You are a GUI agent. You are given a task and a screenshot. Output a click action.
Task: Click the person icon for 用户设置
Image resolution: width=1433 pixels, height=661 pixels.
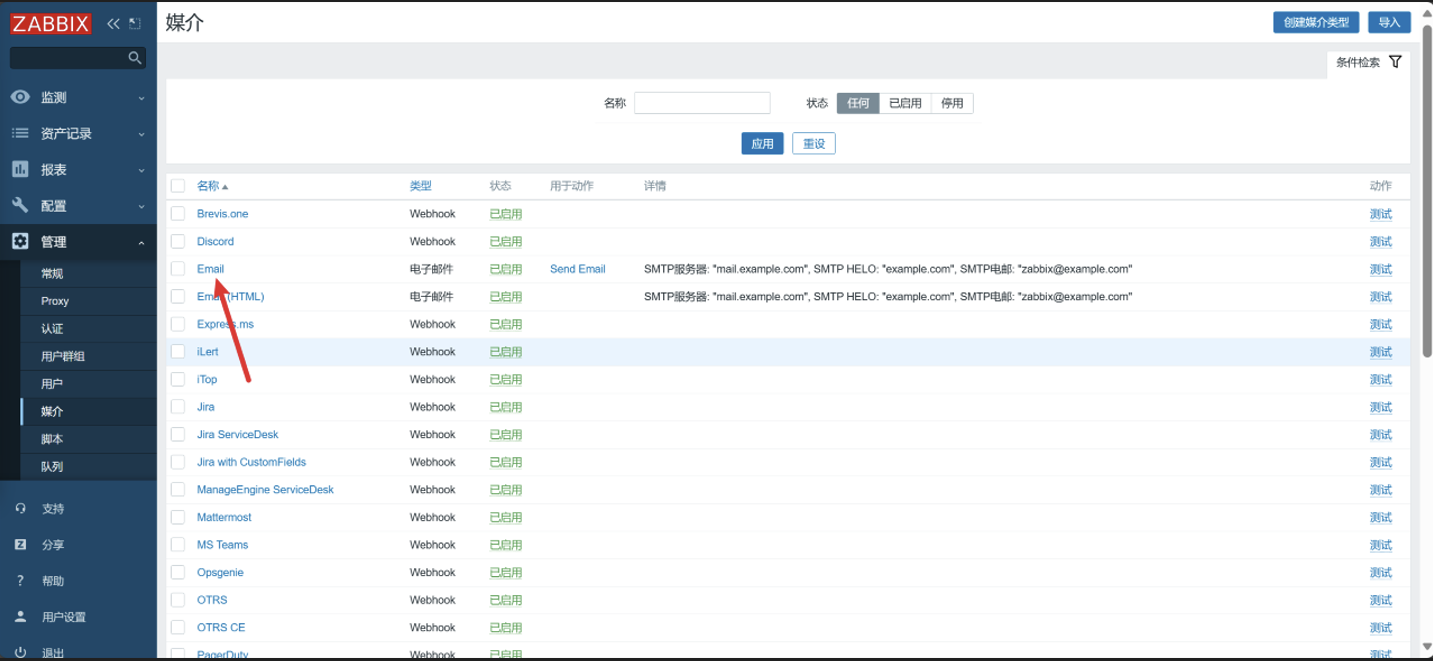point(20,617)
